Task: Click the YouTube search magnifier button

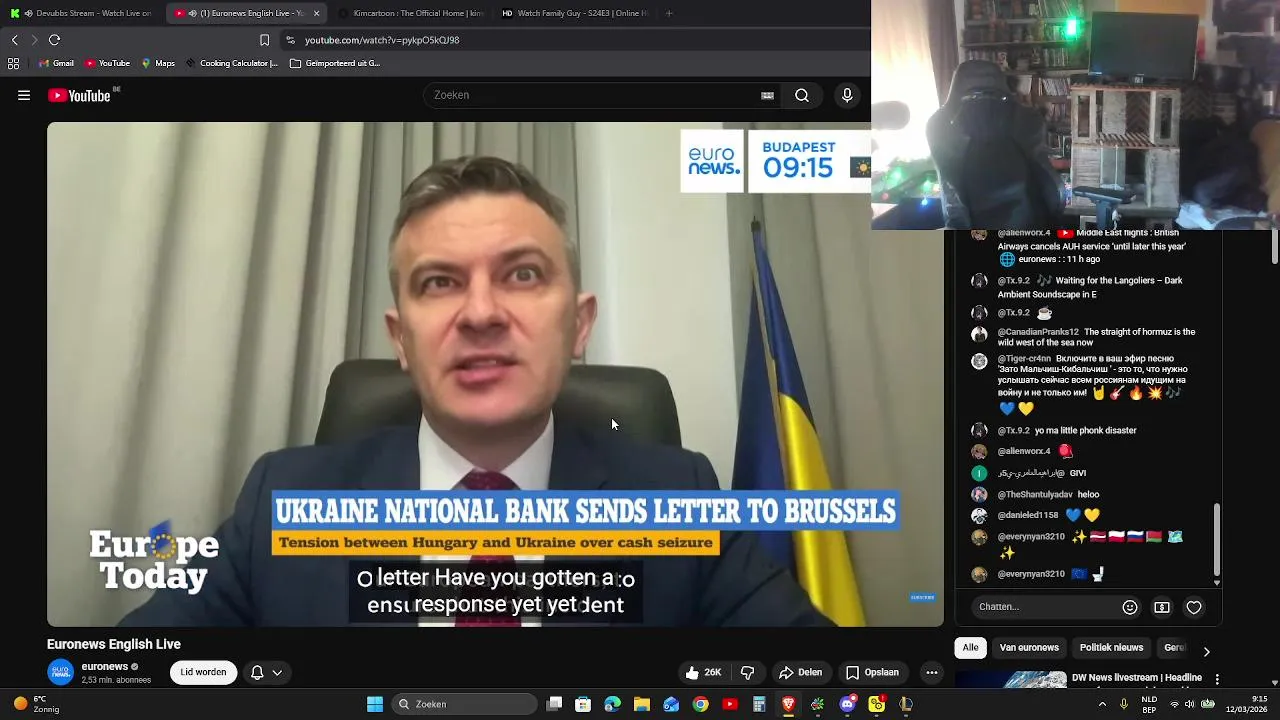Action: pos(802,95)
